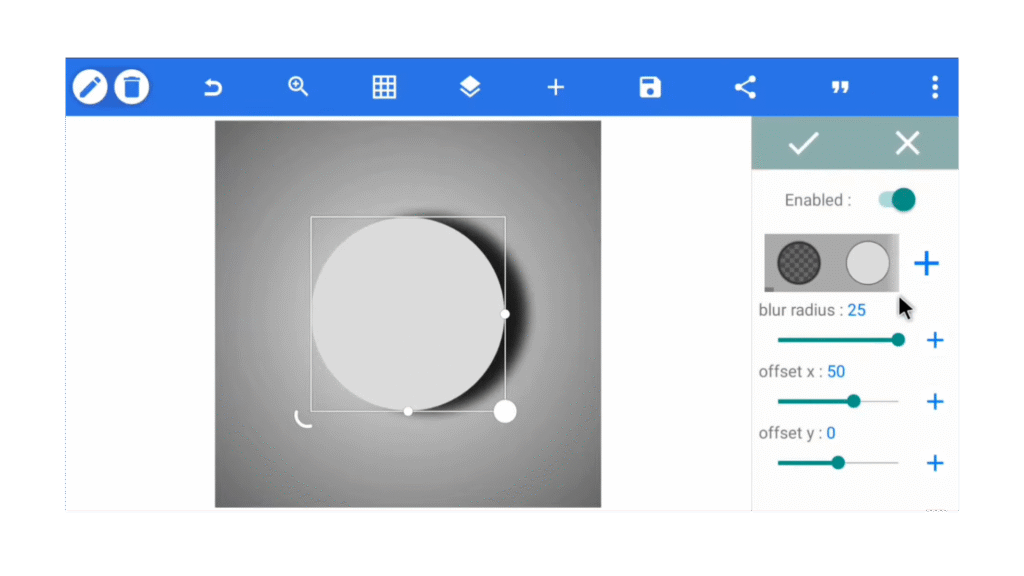Open the zoom magnifier tool
This screenshot has width=1024, height=576.
click(x=298, y=87)
